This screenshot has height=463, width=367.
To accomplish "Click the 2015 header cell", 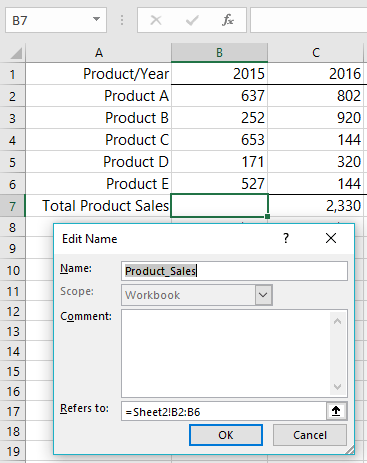I will click(x=219, y=74).
